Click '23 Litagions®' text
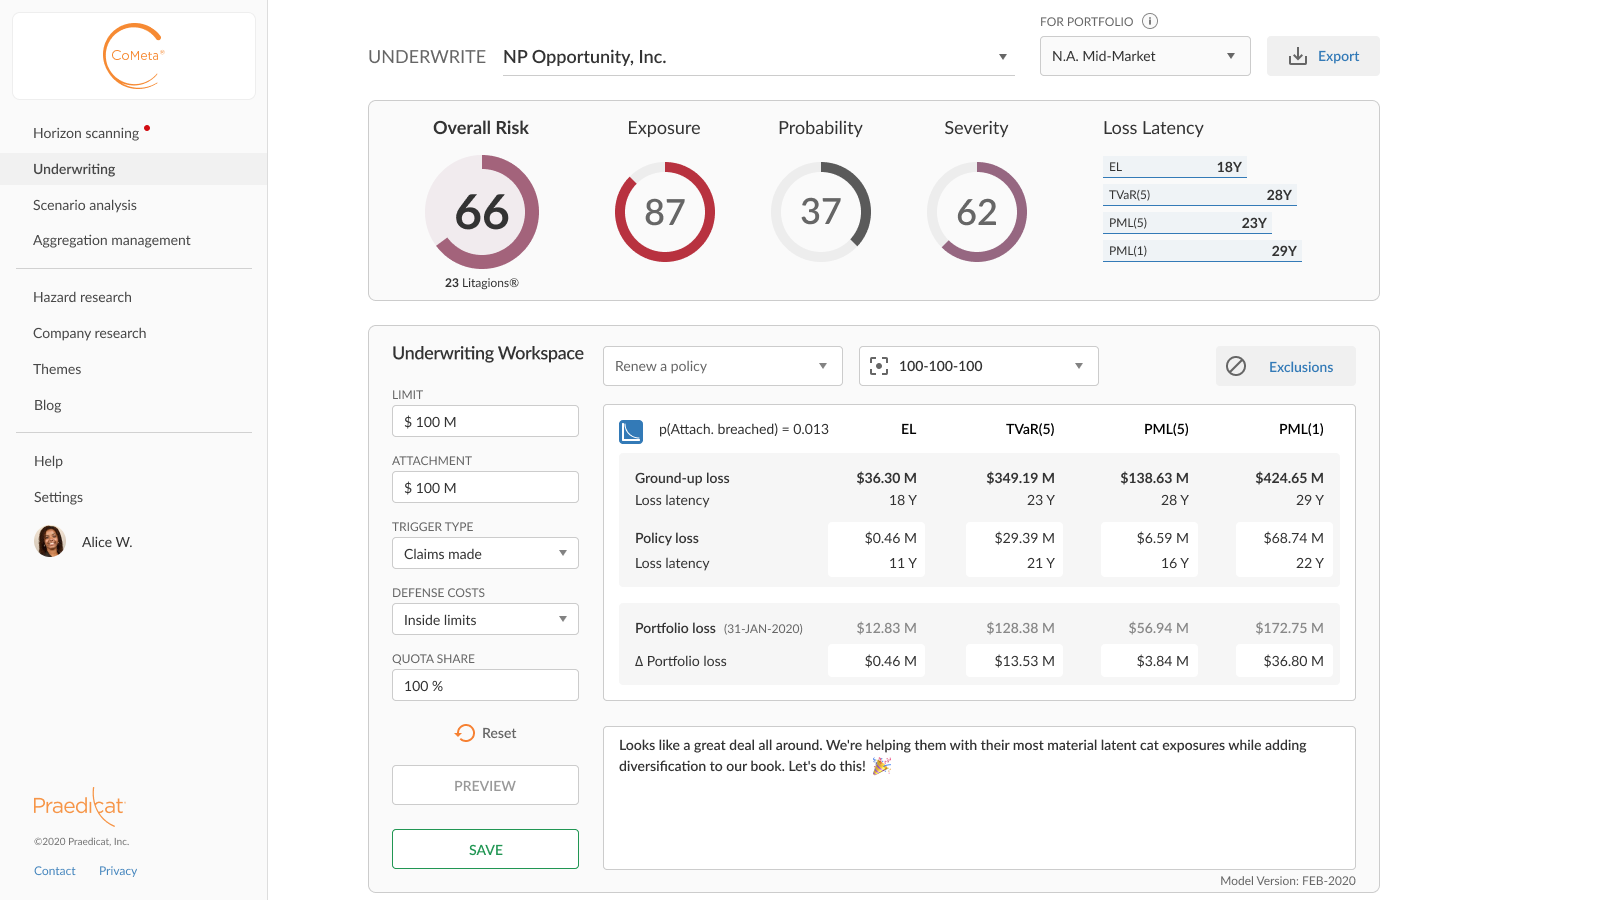Screen dimensions: 1600x900 click(x=482, y=283)
